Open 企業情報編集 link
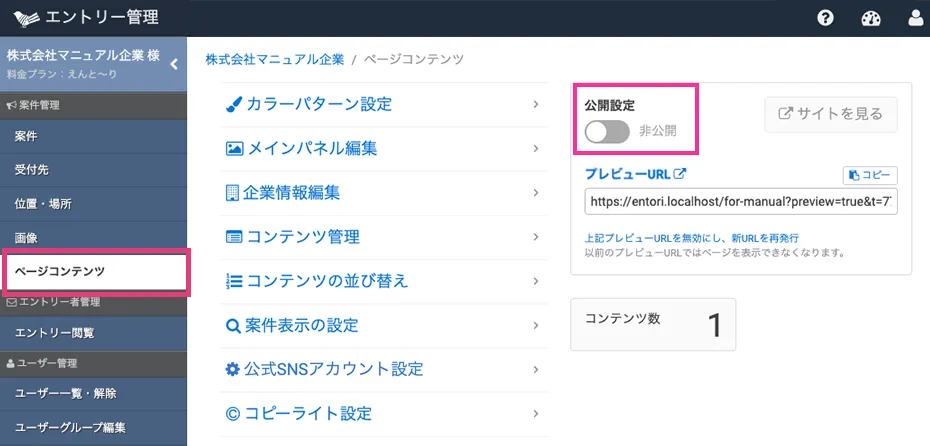Viewport: 930px width, 446px height. pyautogui.click(x=291, y=193)
